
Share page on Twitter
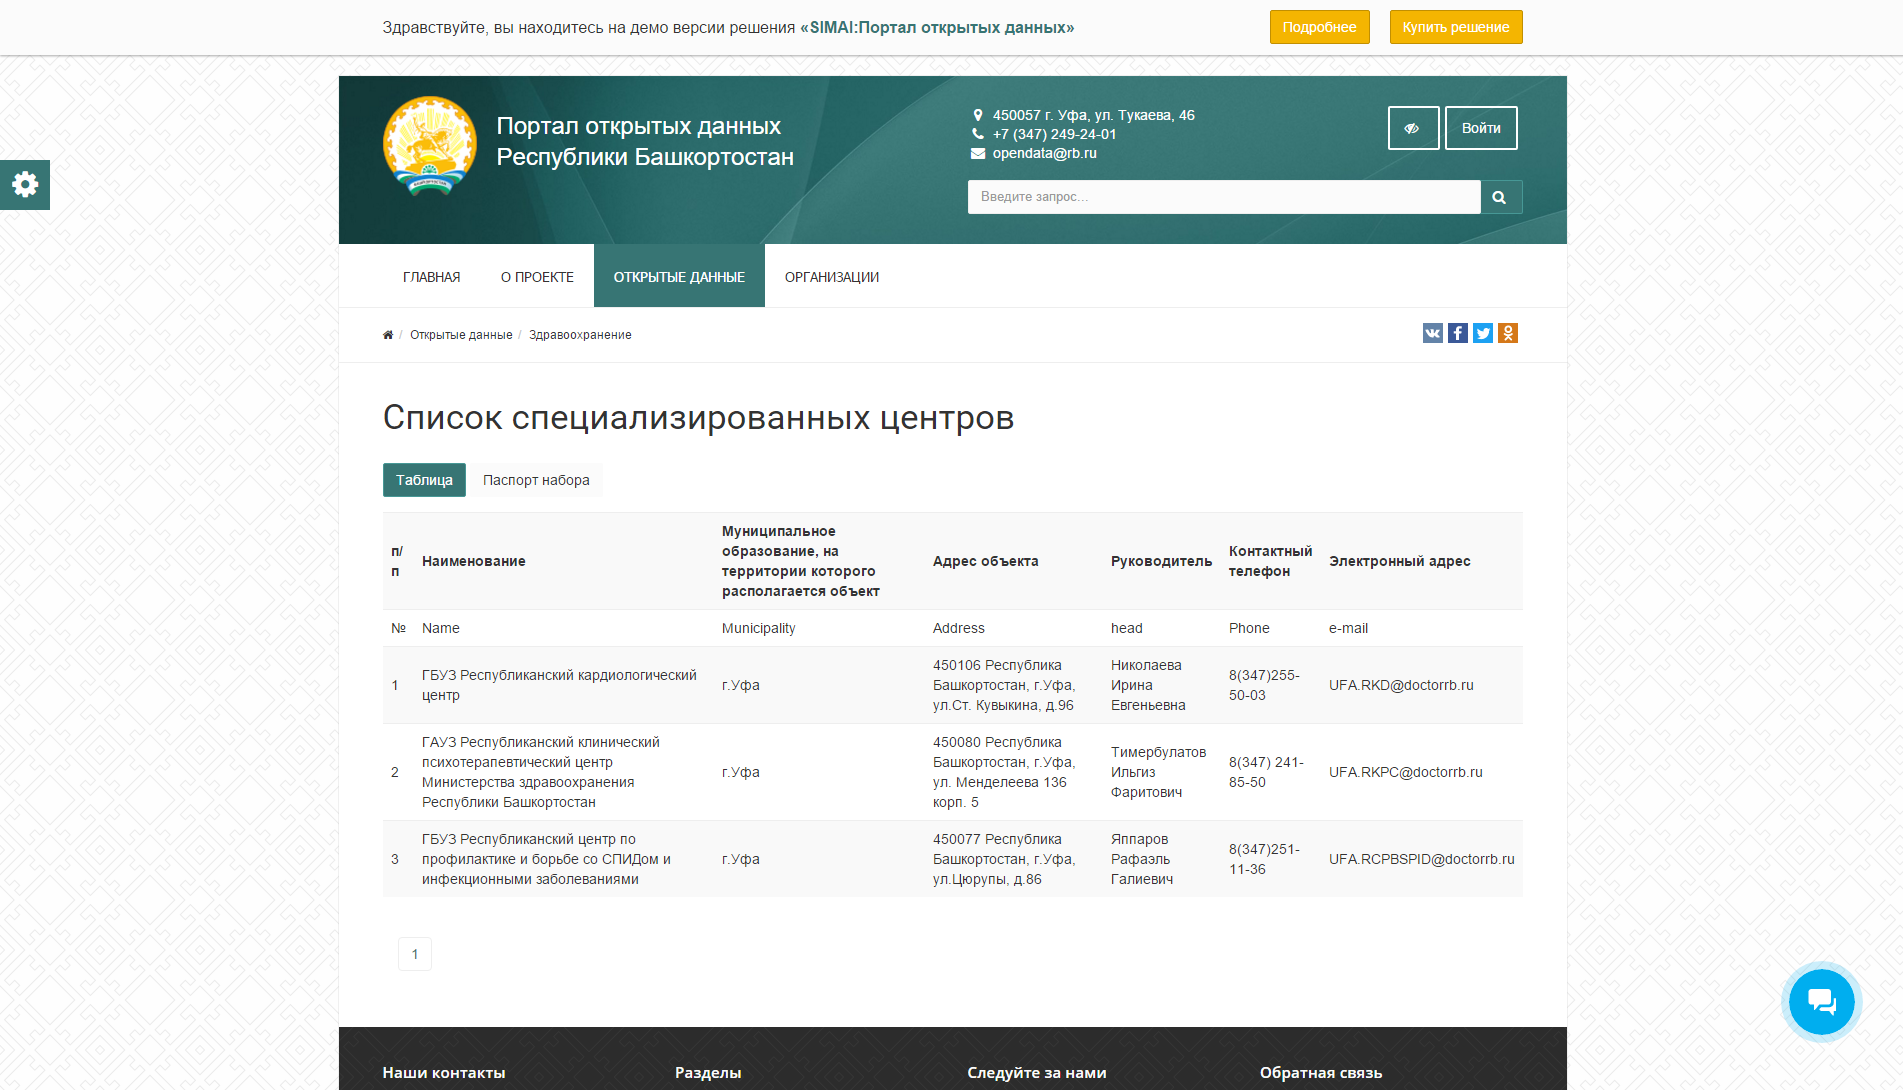pos(1482,333)
